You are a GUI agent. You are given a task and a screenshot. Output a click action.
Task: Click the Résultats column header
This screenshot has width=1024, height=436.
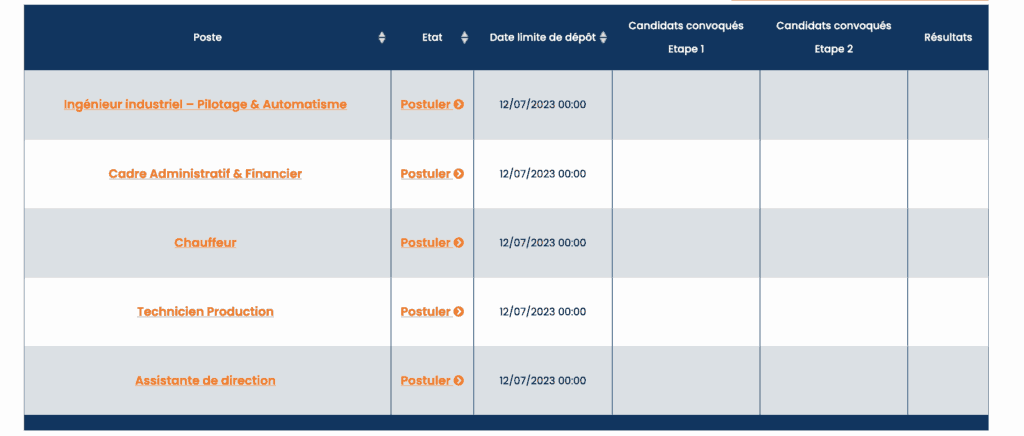click(948, 38)
